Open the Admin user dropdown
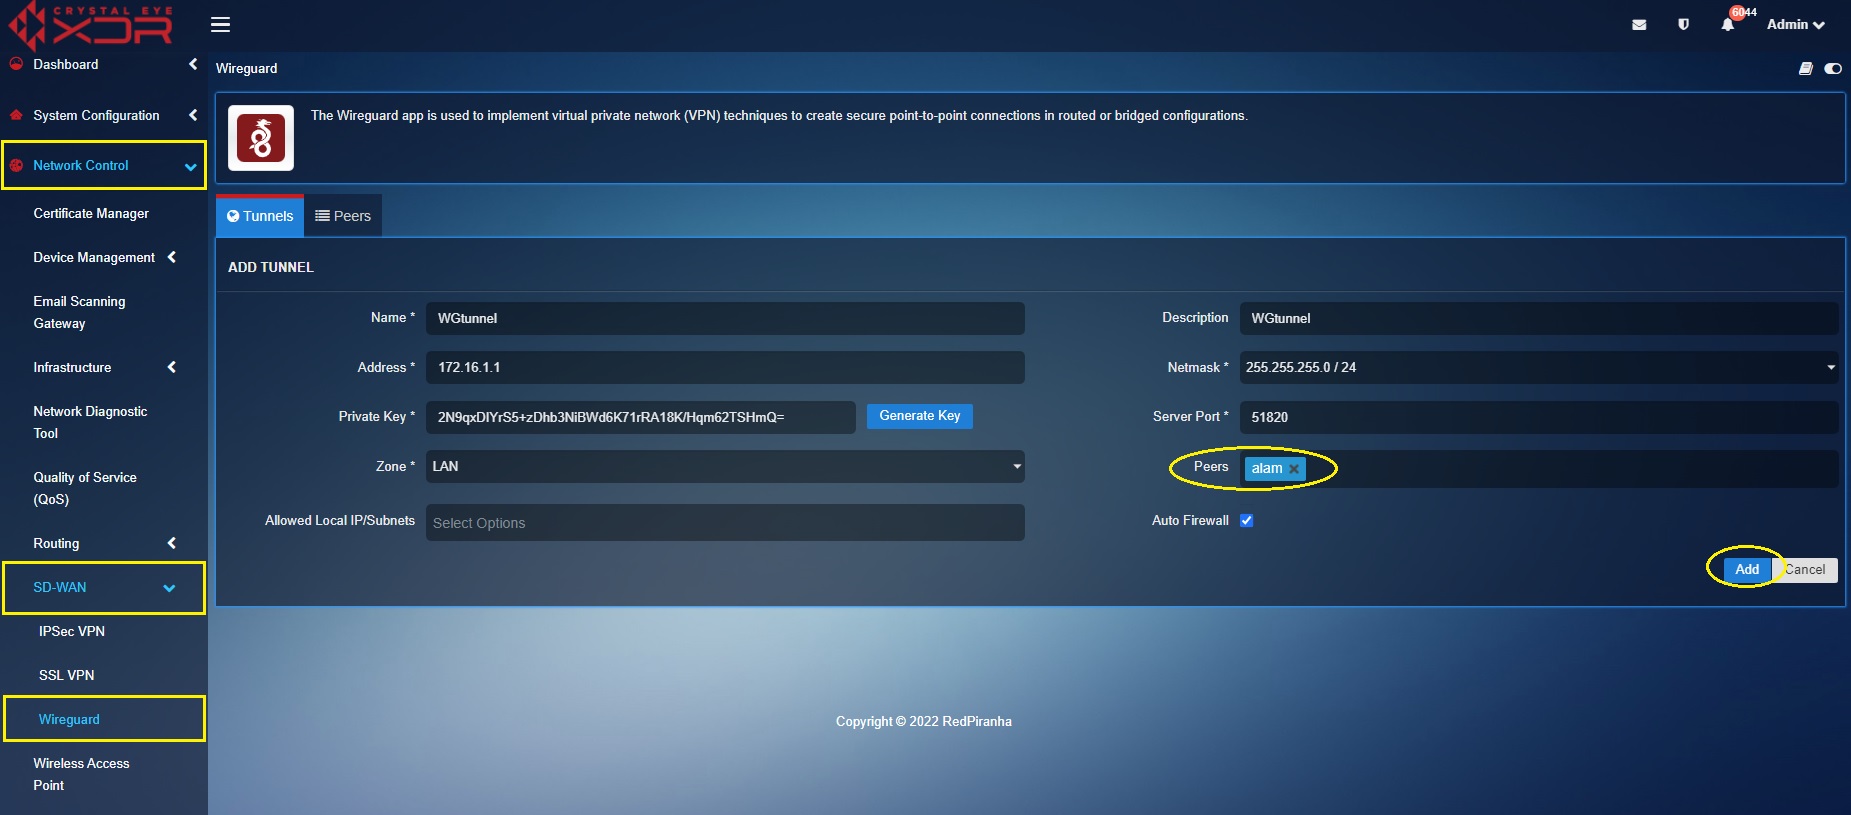The height and width of the screenshot is (815, 1851). click(x=1796, y=25)
